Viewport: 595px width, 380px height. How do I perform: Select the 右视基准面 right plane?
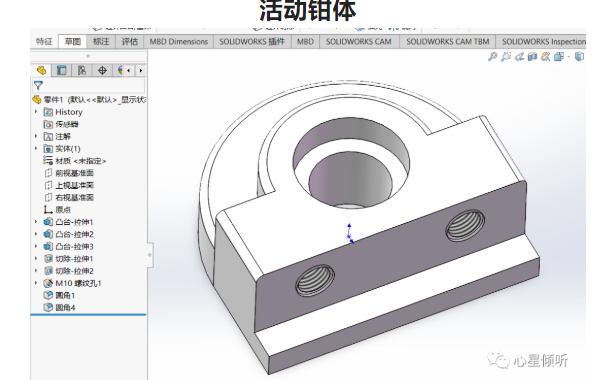coord(69,197)
